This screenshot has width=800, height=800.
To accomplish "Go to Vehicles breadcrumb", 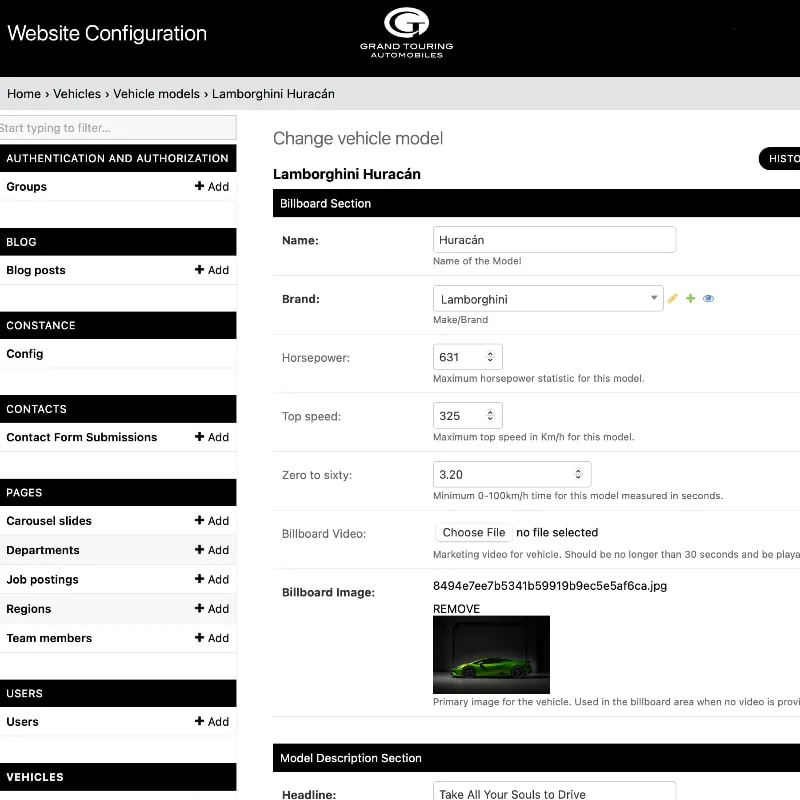I will click(x=77, y=94).
